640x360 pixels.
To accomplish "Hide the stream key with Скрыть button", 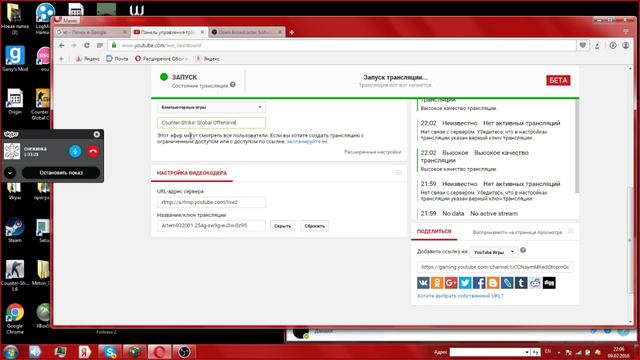I will pyautogui.click(x=282, y=226).
